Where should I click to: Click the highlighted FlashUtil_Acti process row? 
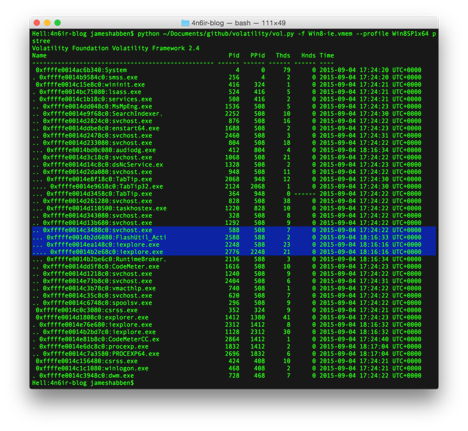(234, 237)
